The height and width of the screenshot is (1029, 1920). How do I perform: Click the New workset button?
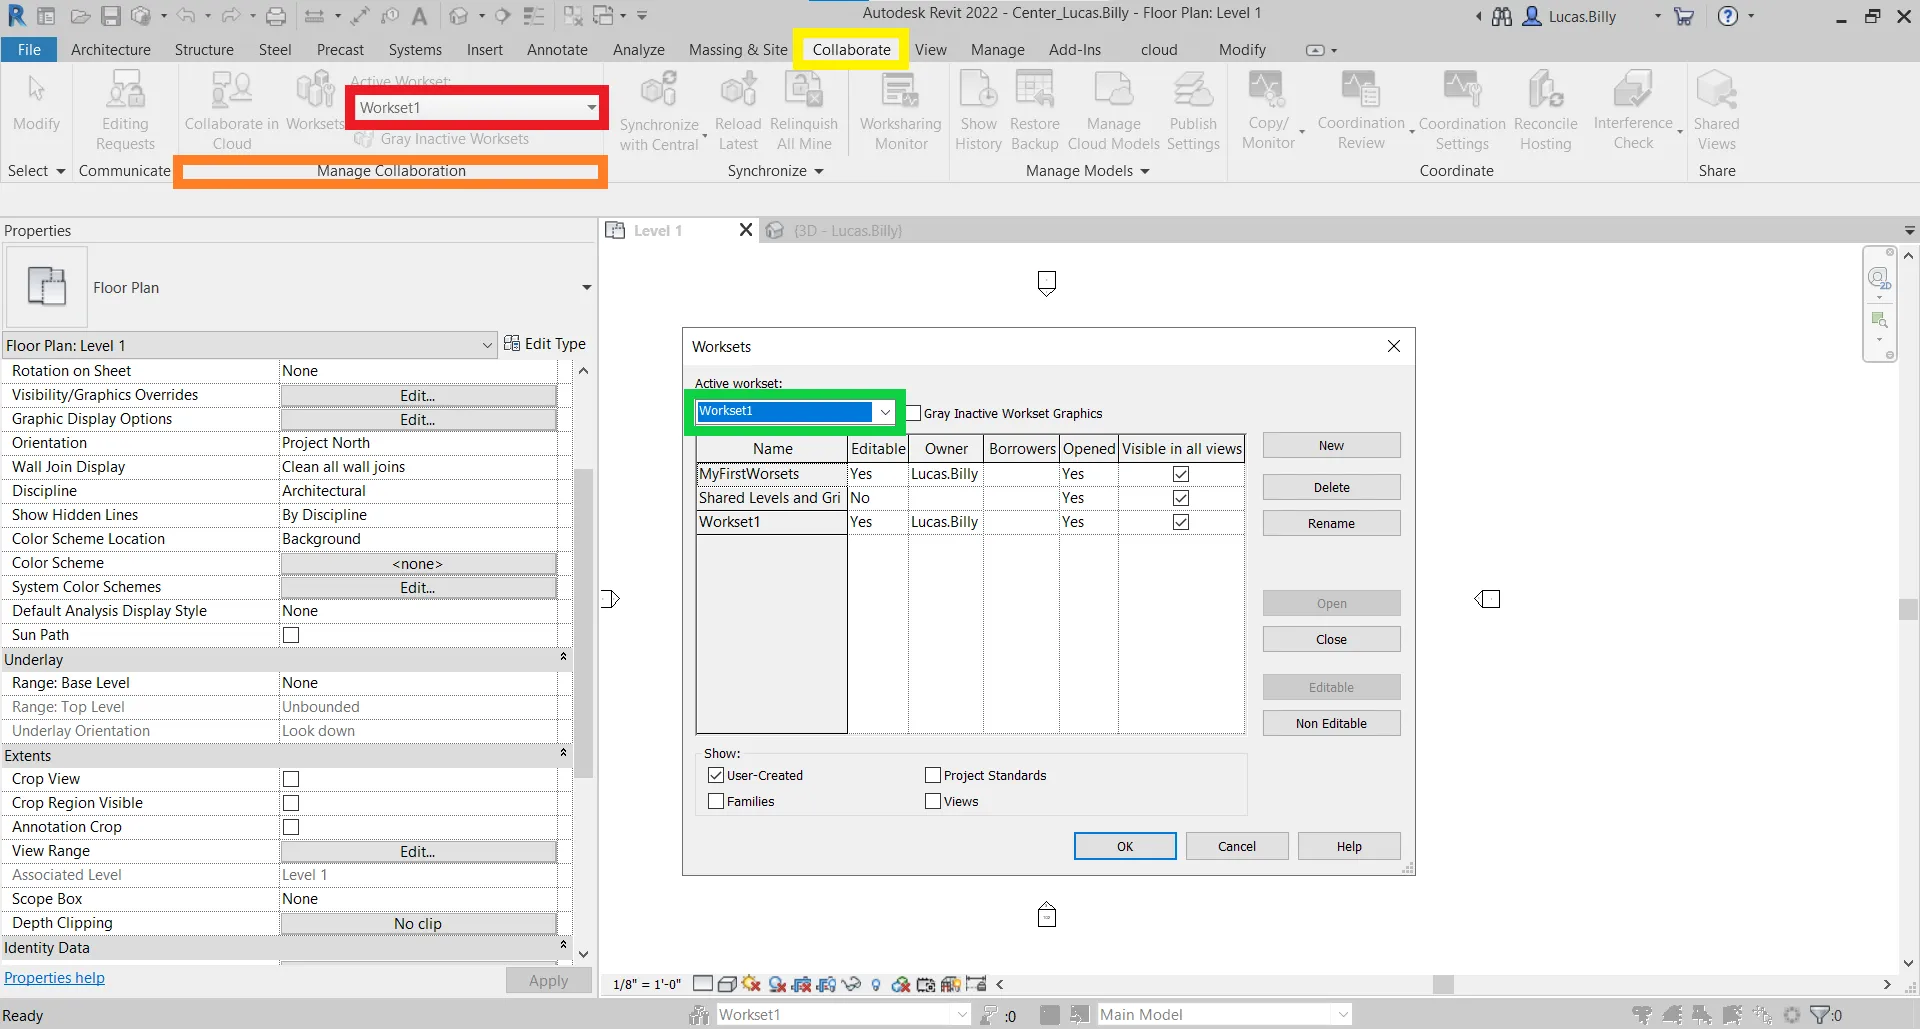coord(1330,446)
